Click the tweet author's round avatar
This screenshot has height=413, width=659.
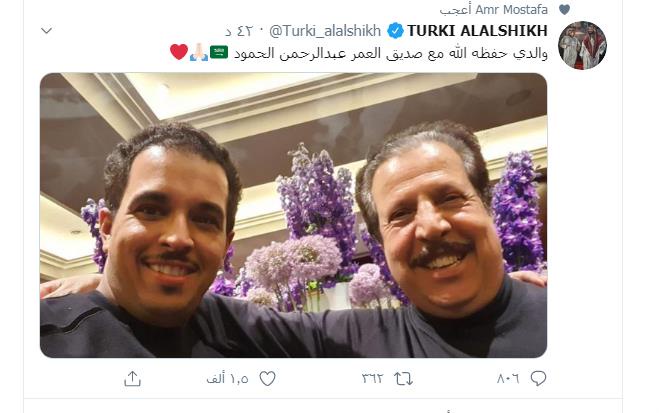coord(583,45)
